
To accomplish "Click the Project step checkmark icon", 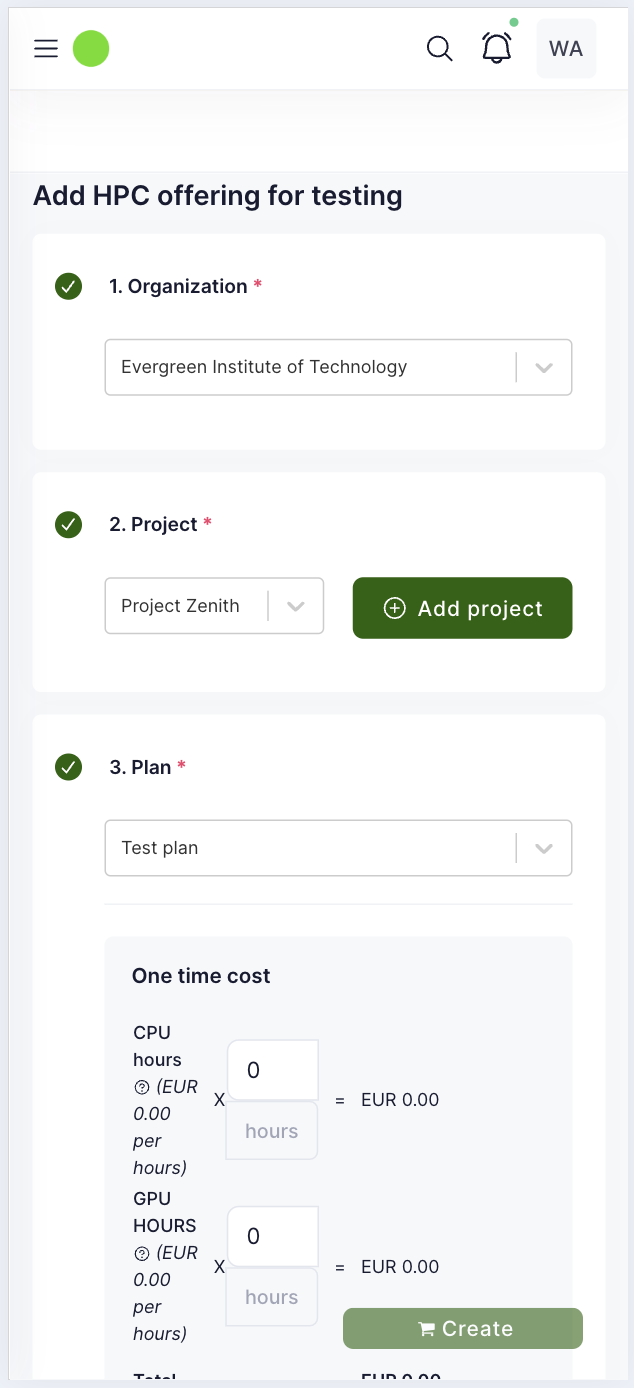I will coord(68,524).
